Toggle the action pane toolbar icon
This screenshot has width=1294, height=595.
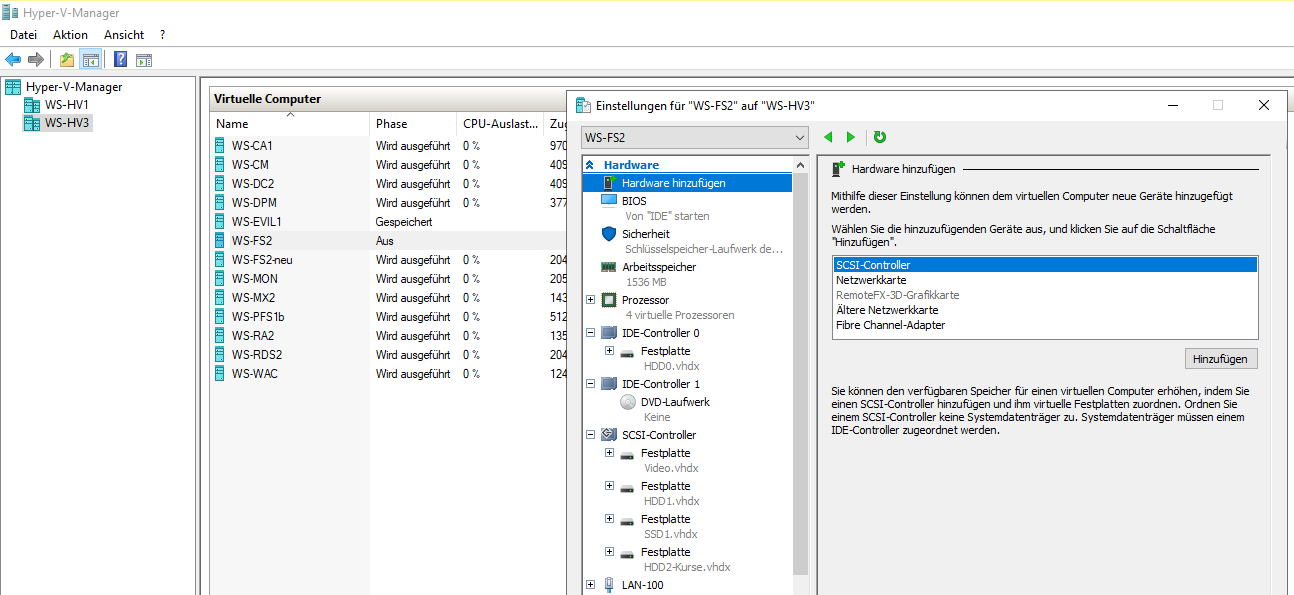(x=144, y=59)
